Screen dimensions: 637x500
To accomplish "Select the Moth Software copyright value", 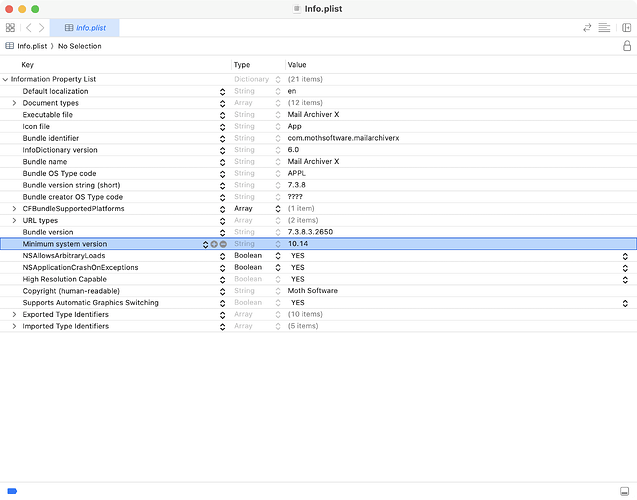I will (313, 291).
